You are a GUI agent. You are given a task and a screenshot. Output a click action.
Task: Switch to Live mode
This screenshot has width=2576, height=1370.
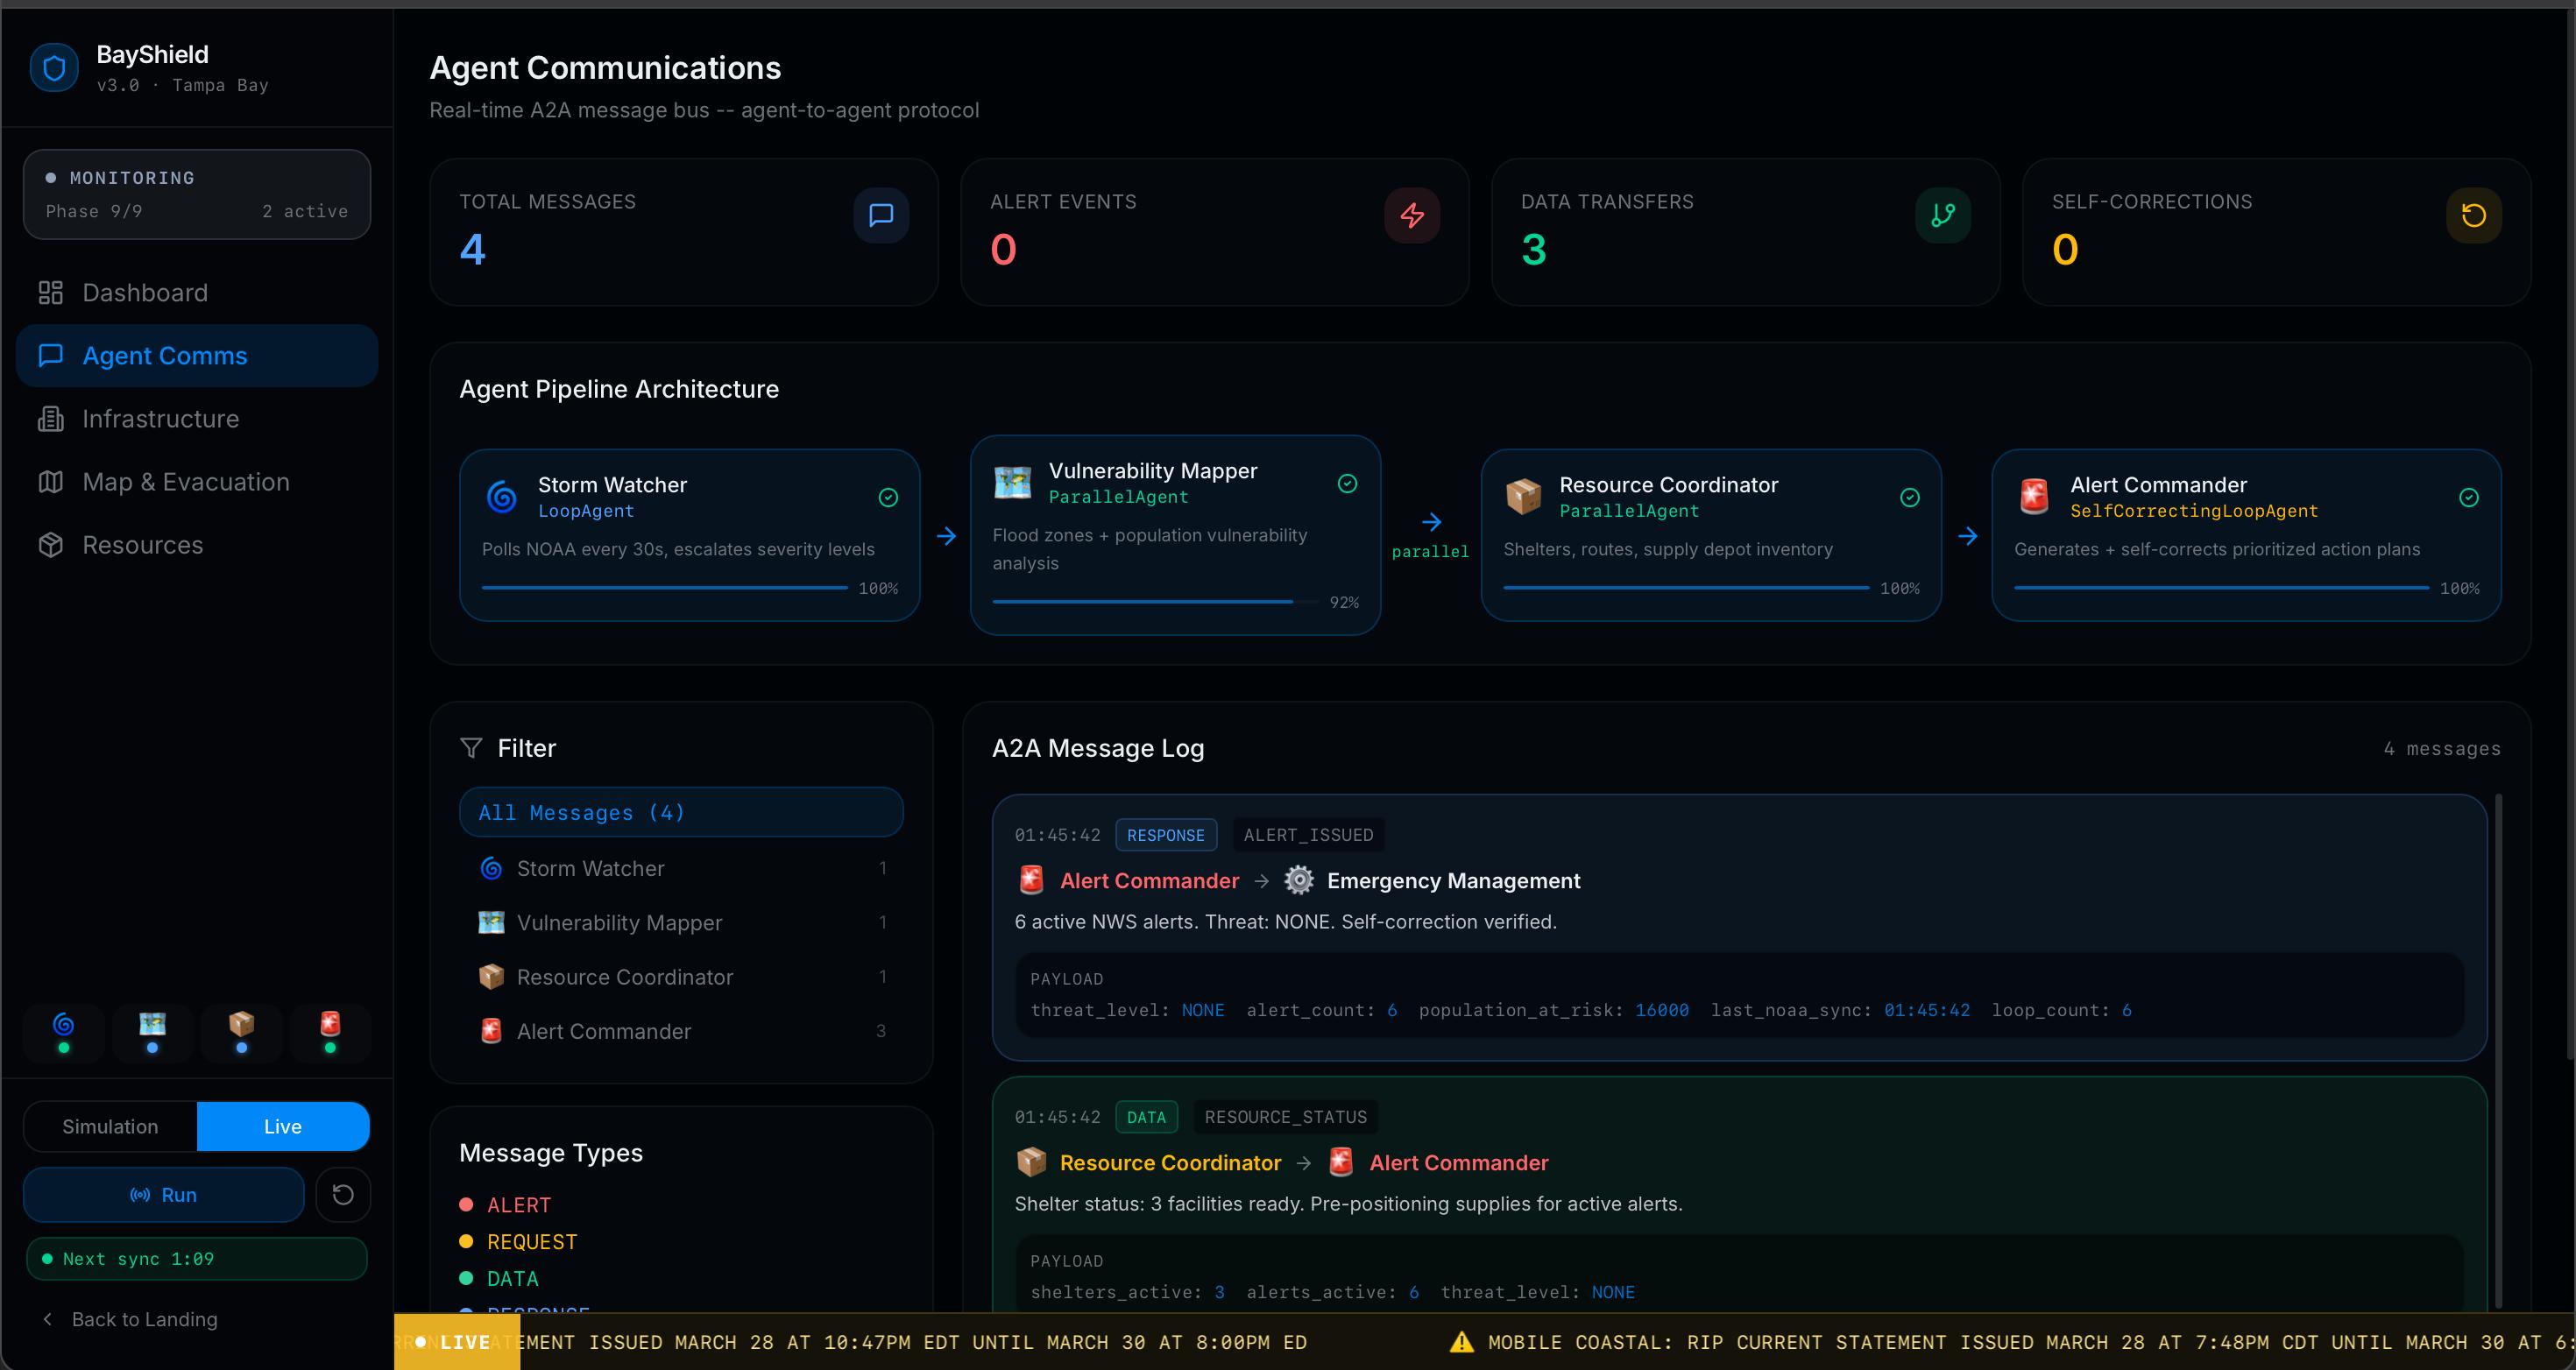(x=283, y=1126)
